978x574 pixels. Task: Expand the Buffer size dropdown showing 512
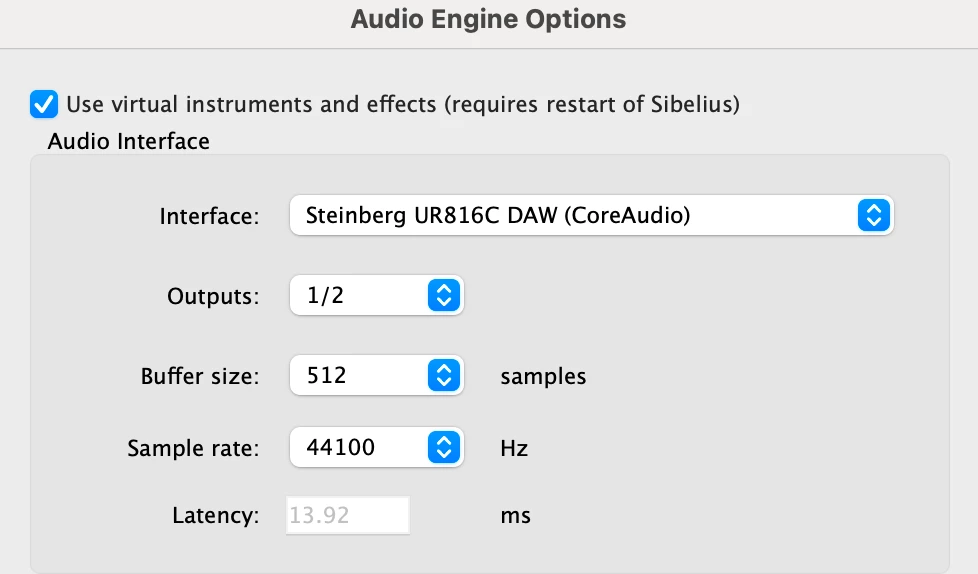358,375
